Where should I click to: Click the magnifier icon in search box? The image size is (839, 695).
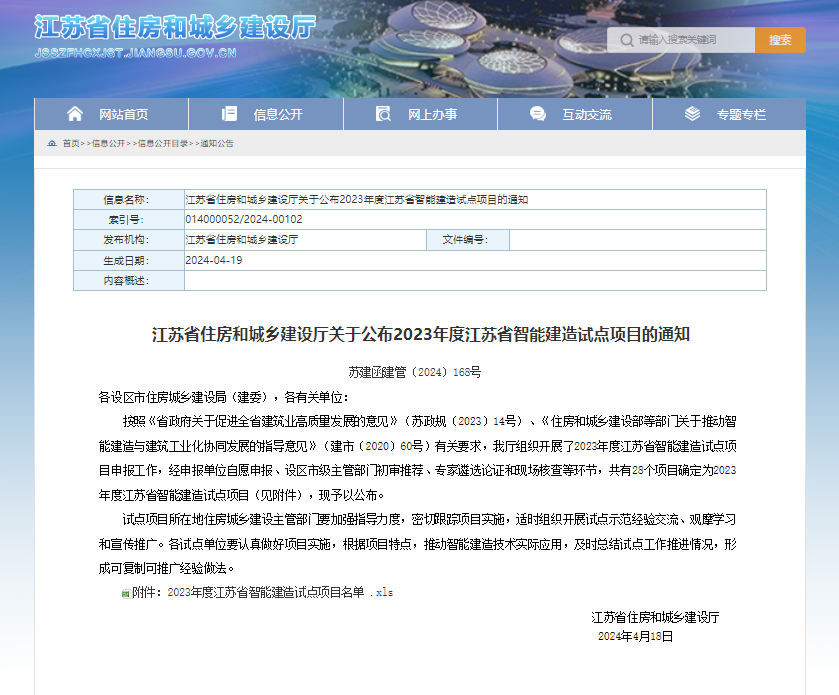(x=626, y=40)
